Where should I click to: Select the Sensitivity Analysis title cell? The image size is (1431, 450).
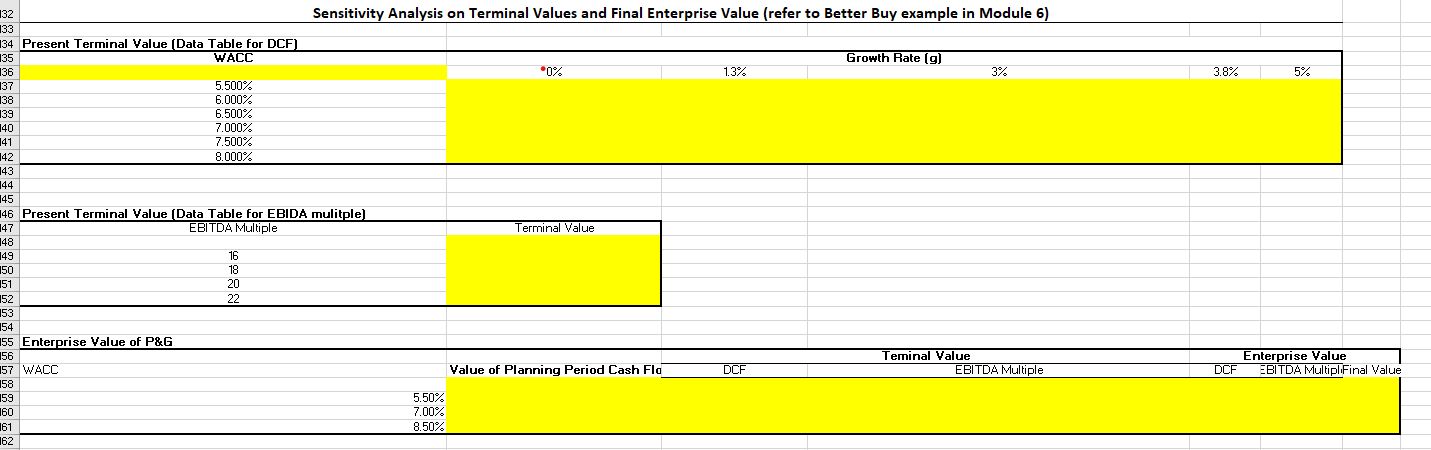(x=680, y=13)
